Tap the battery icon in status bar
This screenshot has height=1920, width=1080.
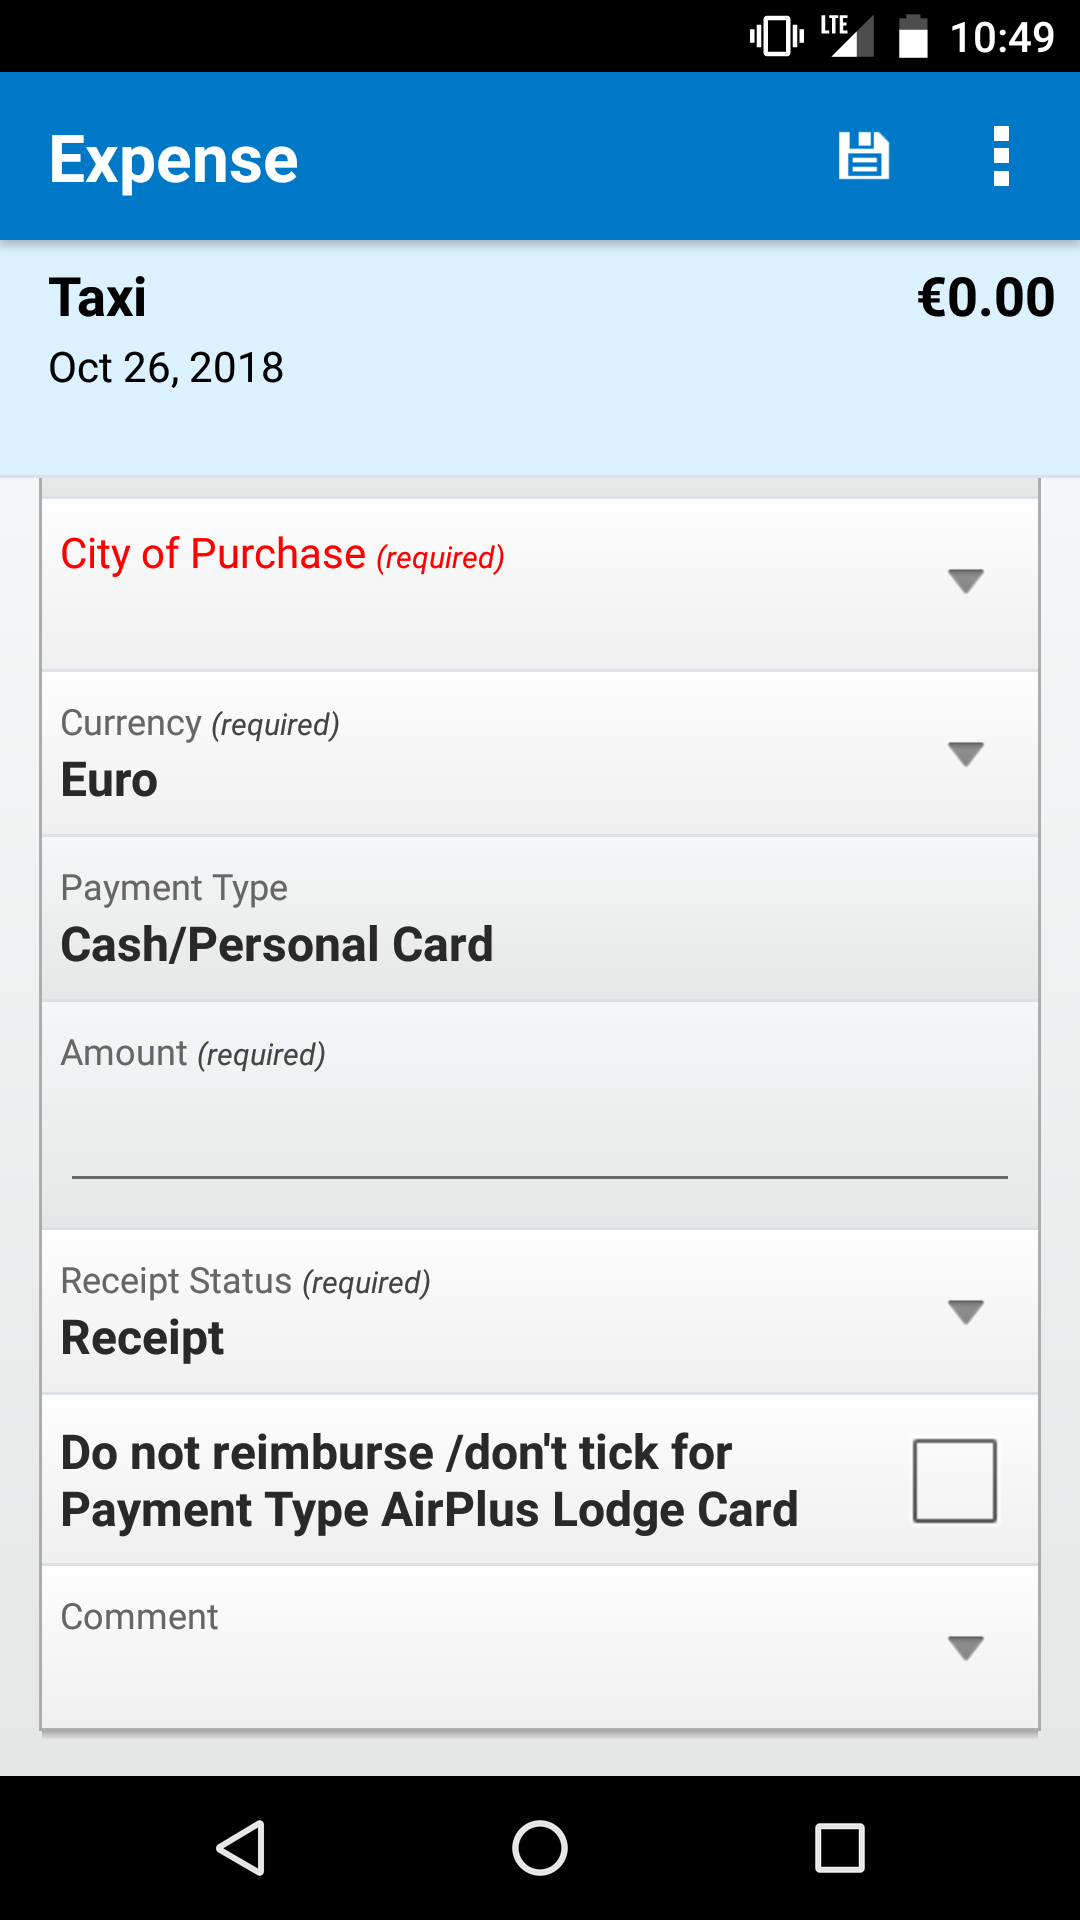click(x=912, y=38)
